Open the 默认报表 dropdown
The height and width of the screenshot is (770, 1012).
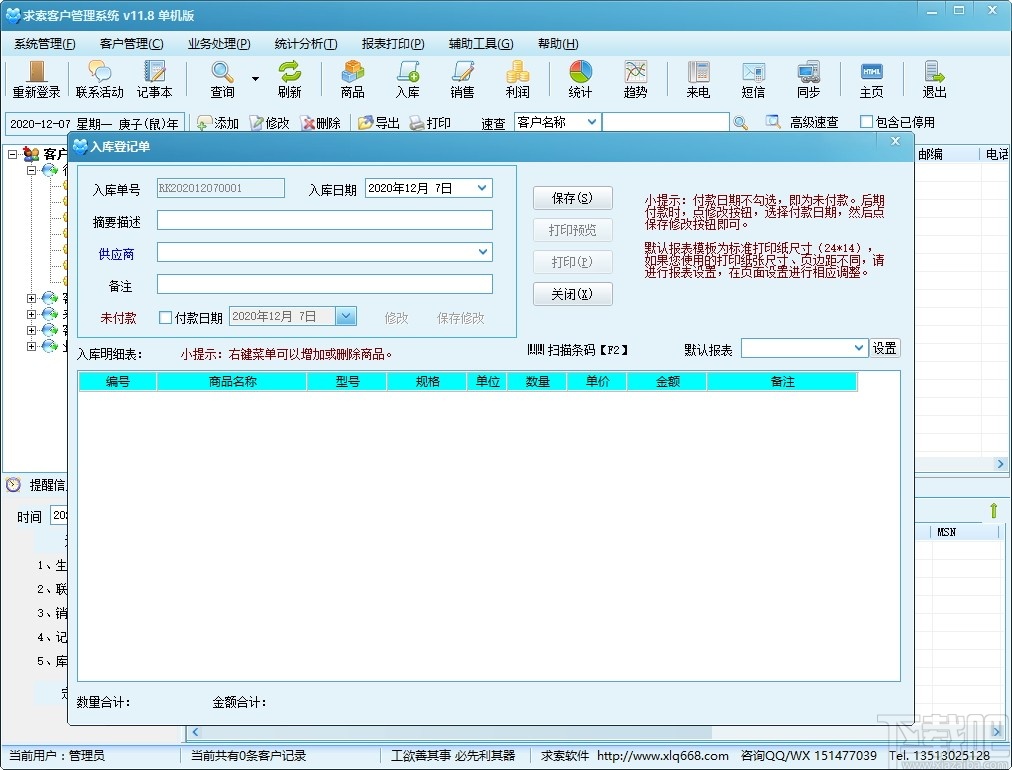(x=858, y=348)
